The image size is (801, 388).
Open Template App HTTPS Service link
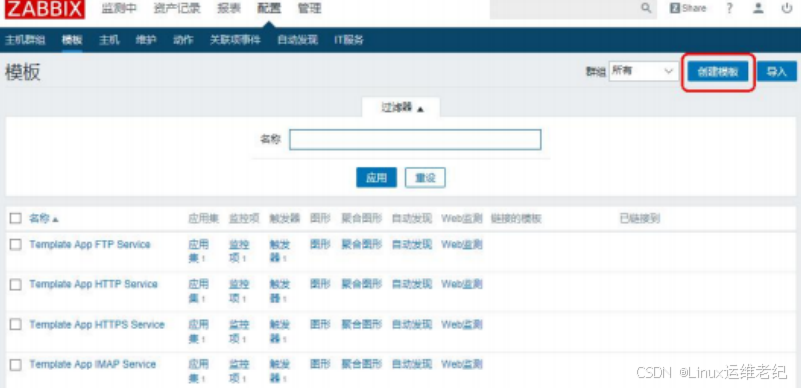tap(97, 325)
